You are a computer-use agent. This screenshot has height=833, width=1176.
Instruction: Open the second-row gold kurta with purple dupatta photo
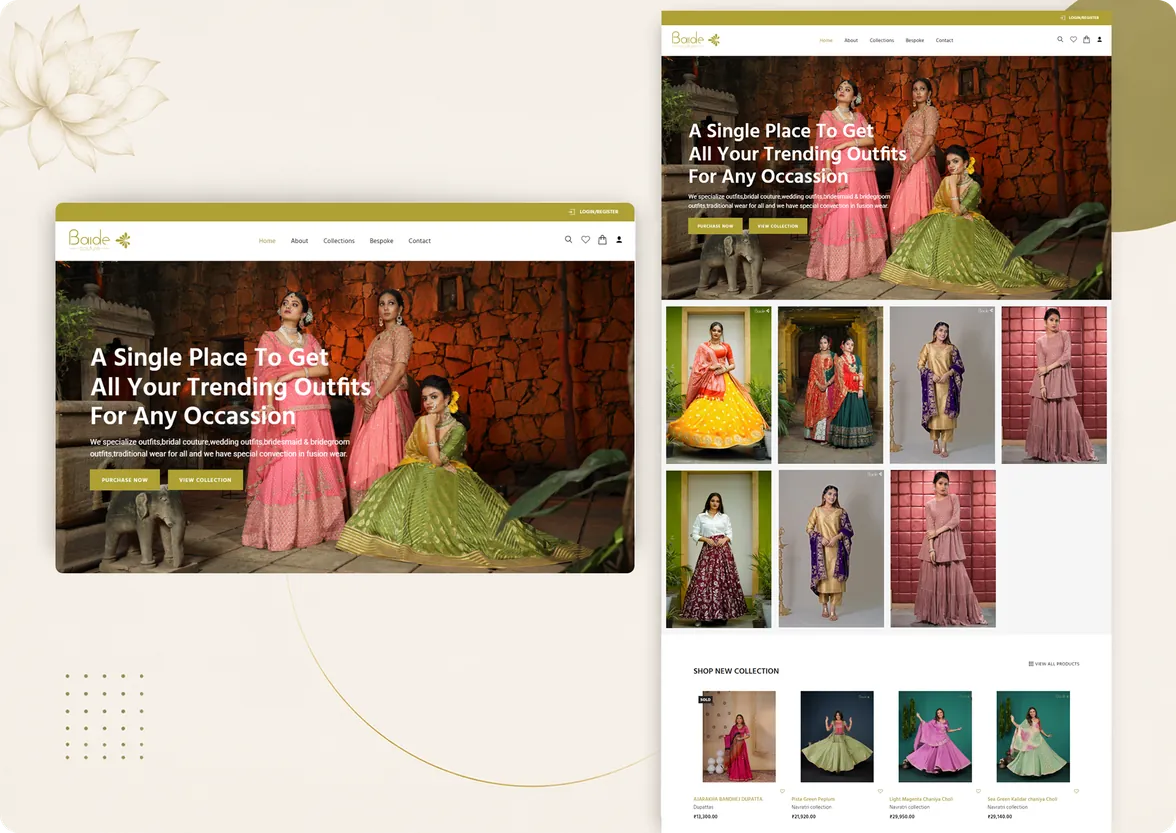[830, 549]
